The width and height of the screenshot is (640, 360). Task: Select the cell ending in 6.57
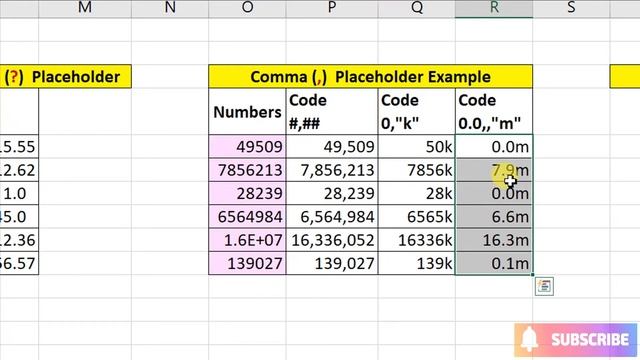pos(19,263)
